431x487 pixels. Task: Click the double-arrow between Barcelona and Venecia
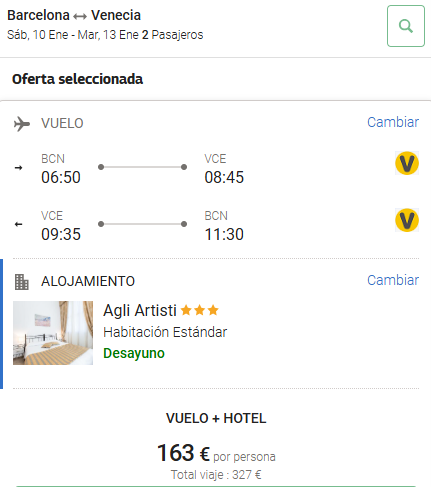point(80,16)
